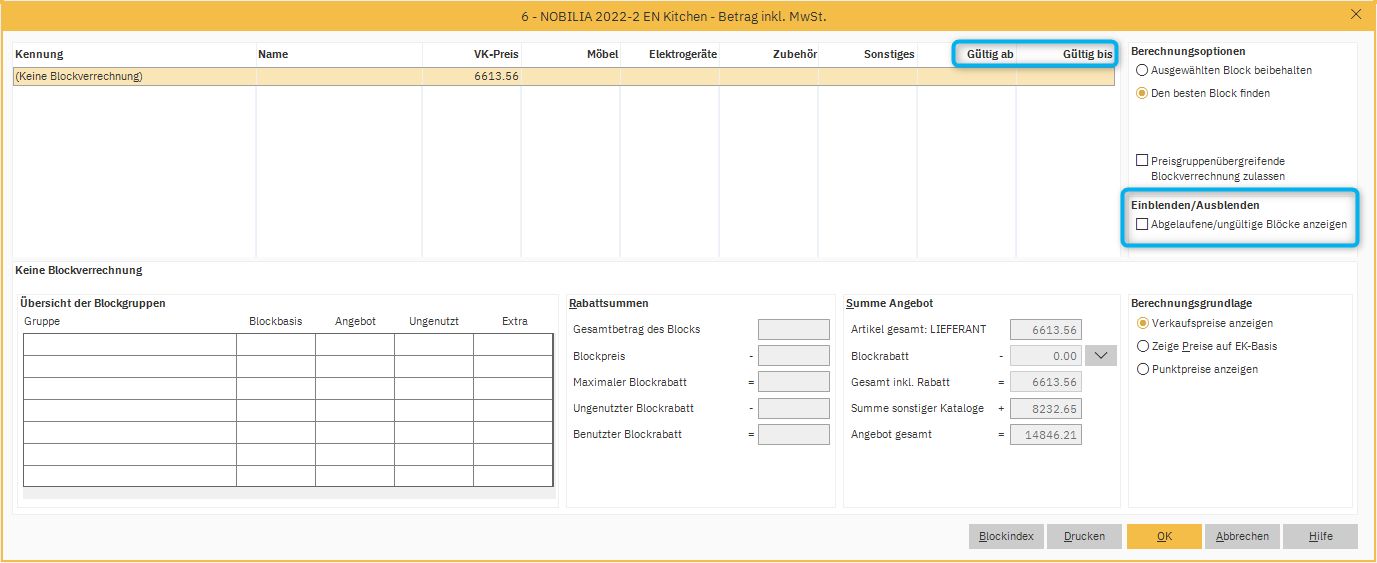Close the Betrag inkl. MwSt. dialog
Screen dimensions: 1377x563
[x=1356, y=14]
